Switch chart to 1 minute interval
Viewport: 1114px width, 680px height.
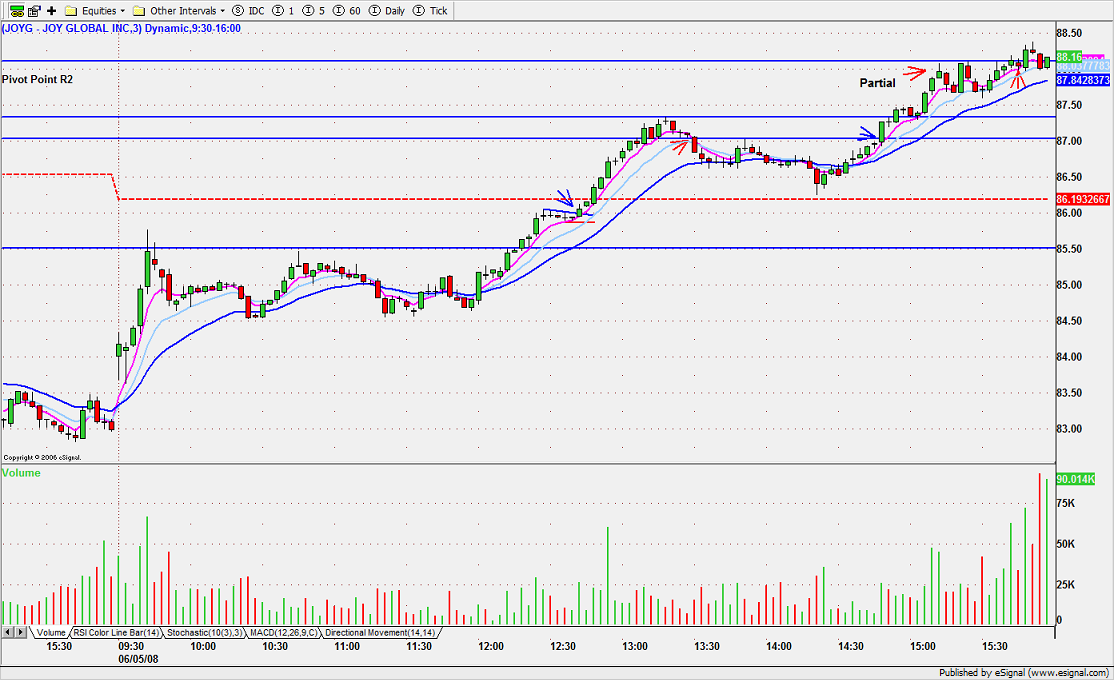[x=283, y=11]
